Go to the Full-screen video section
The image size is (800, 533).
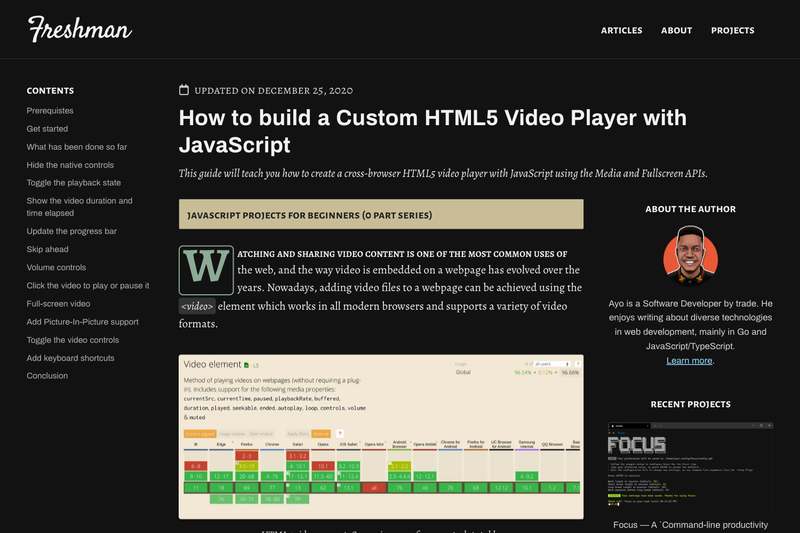tap(58, 303)
